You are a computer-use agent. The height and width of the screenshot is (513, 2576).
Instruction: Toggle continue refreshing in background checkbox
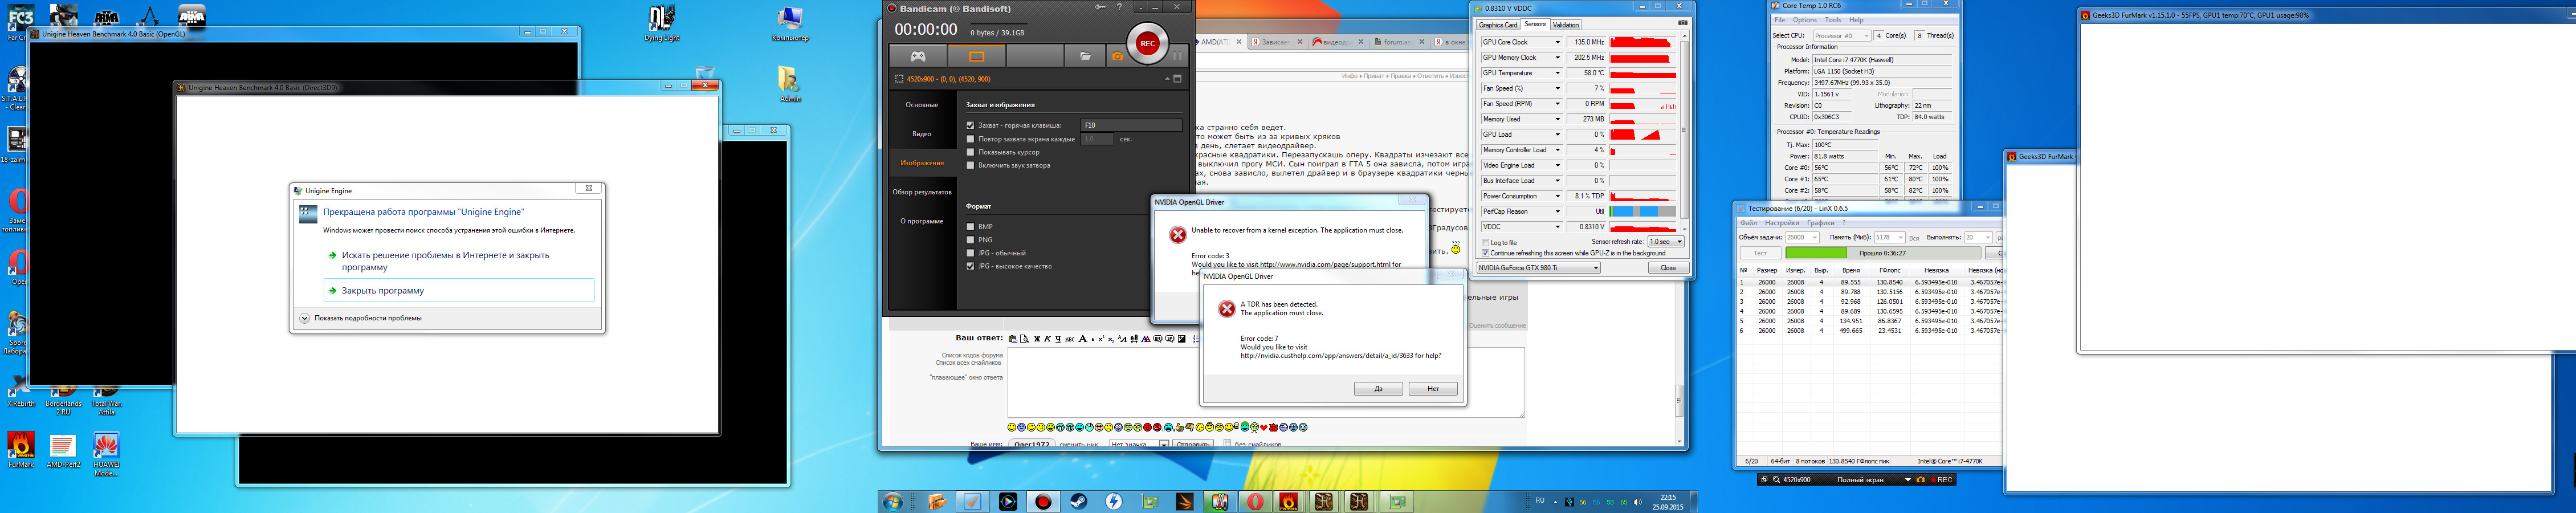click(x=1485, y=253)
